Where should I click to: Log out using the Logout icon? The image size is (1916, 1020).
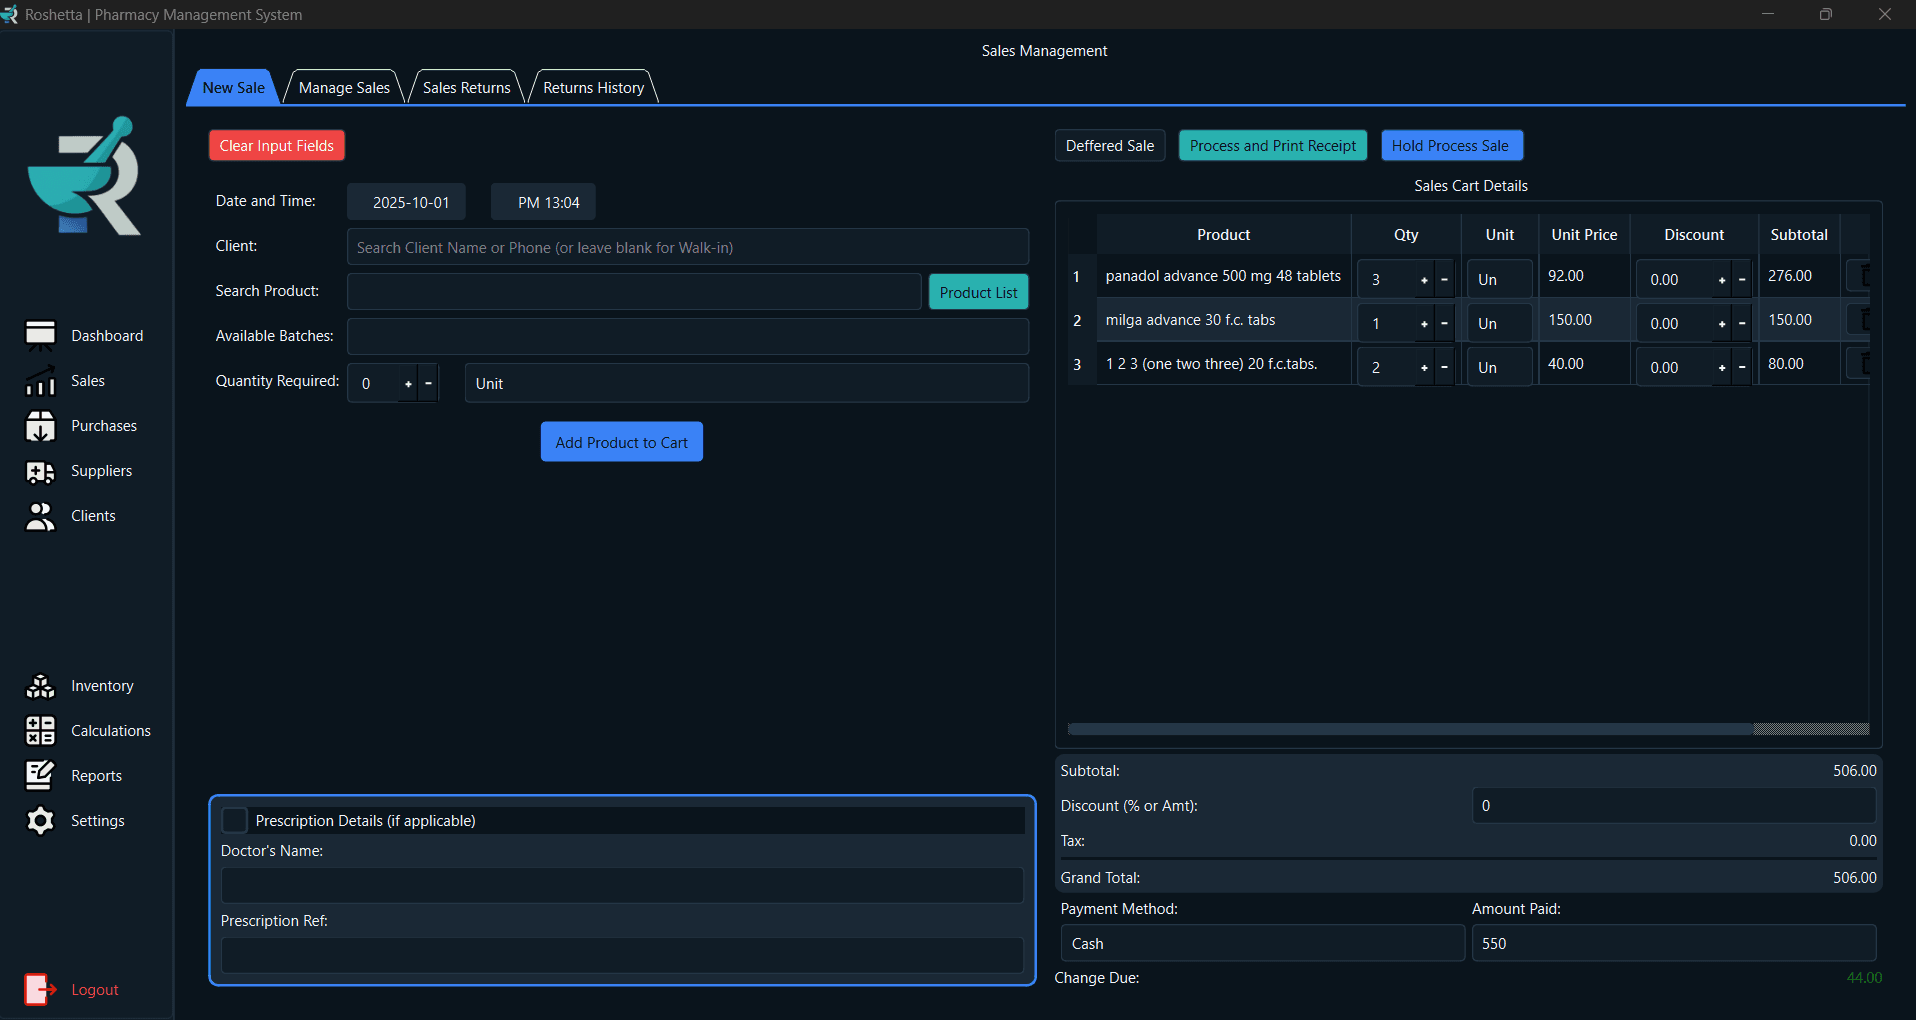40,989
